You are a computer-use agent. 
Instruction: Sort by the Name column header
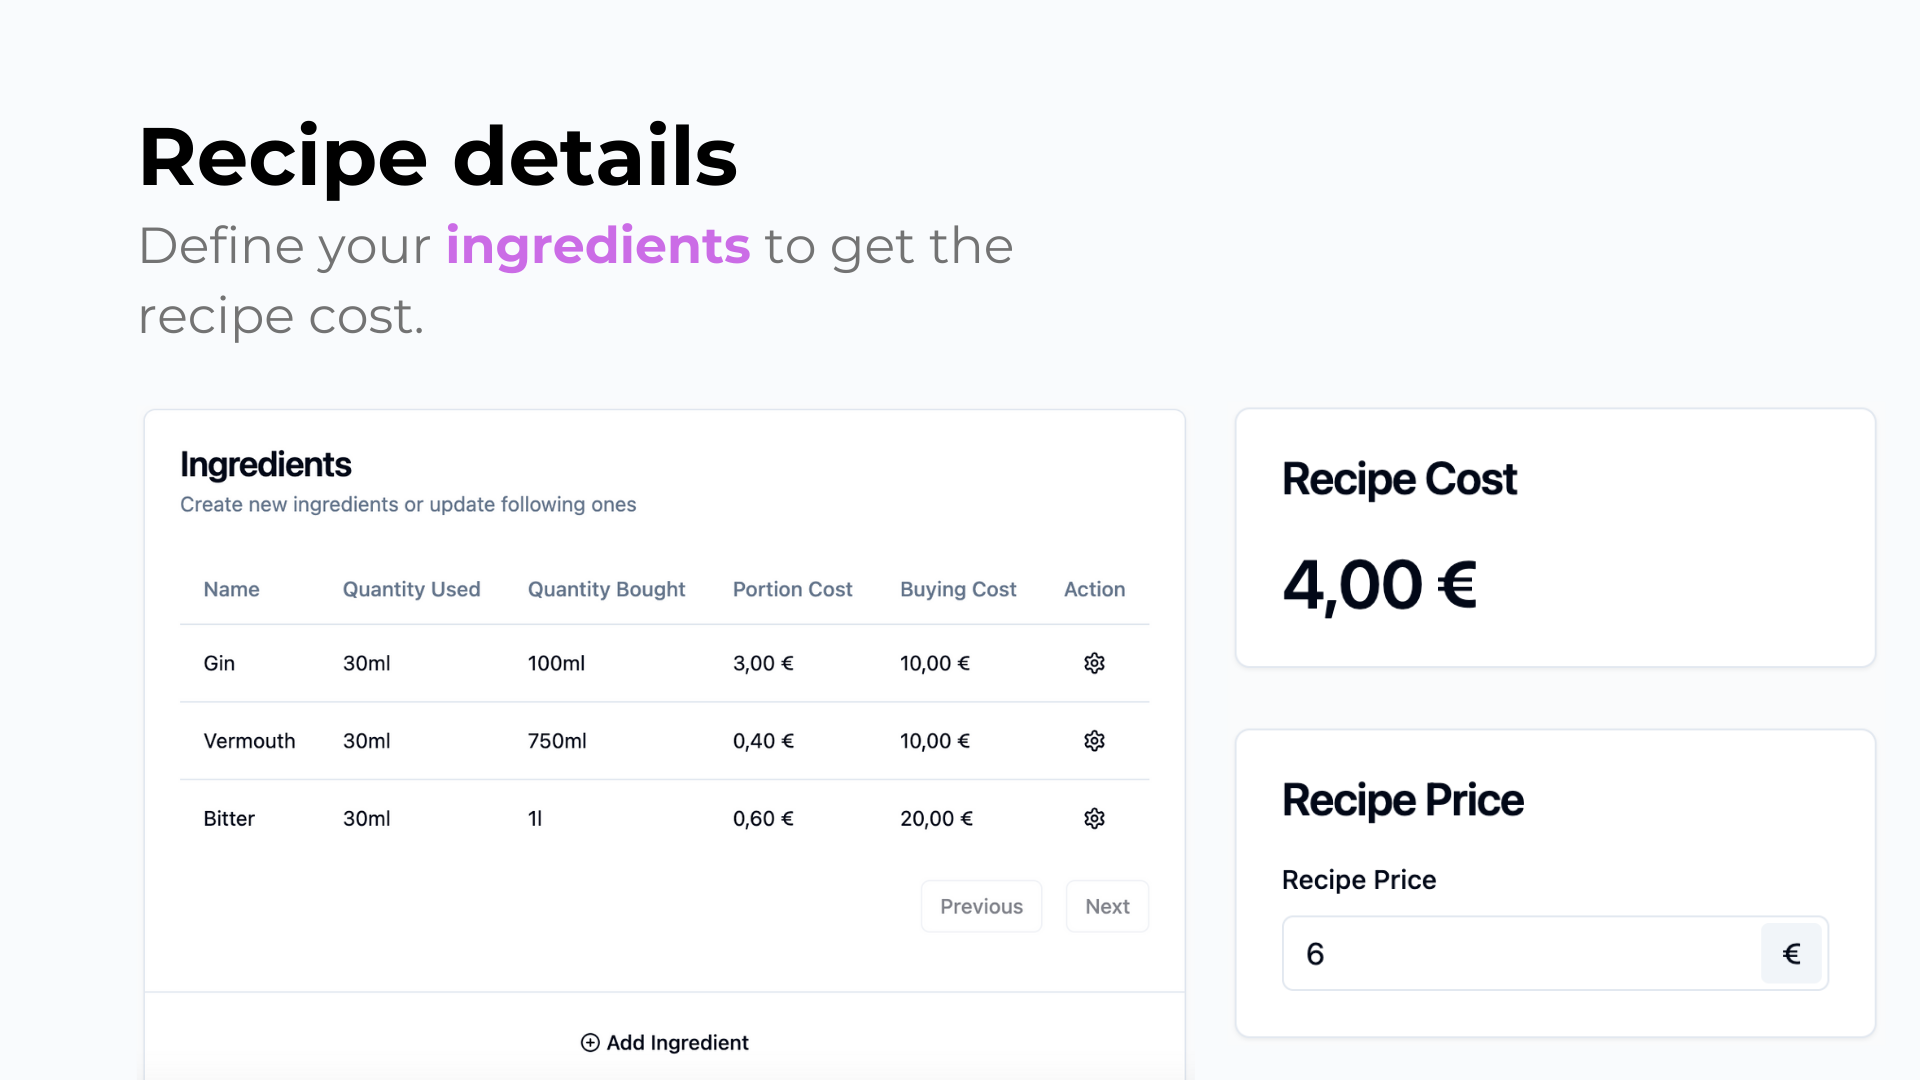coord(231,589)
